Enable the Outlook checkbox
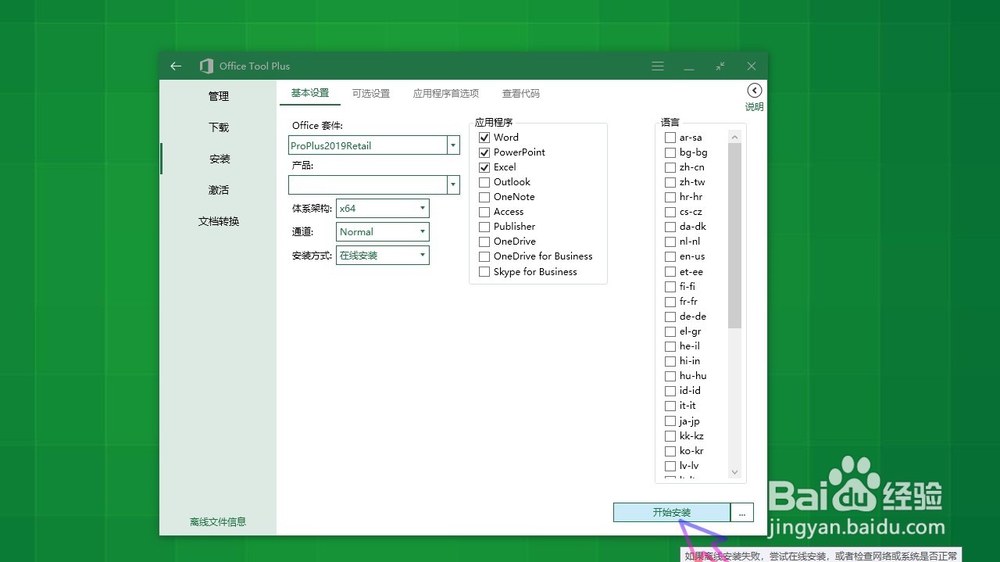The width and height of the screenshot is (1000, 562). (484, 182)
